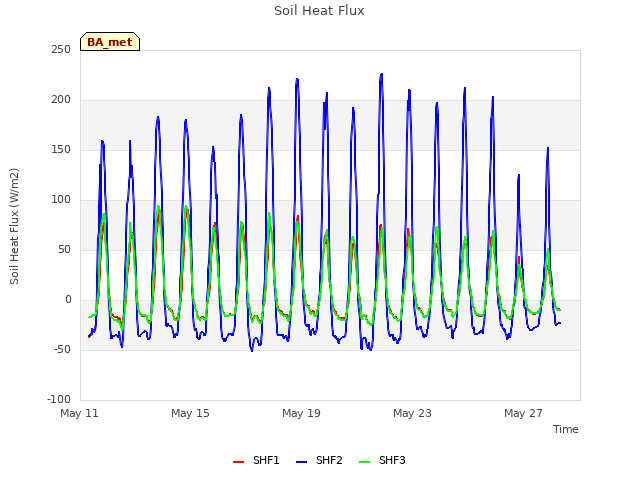Click the 150 y-axis tick label
640x480 pixels.
point(61,150)
